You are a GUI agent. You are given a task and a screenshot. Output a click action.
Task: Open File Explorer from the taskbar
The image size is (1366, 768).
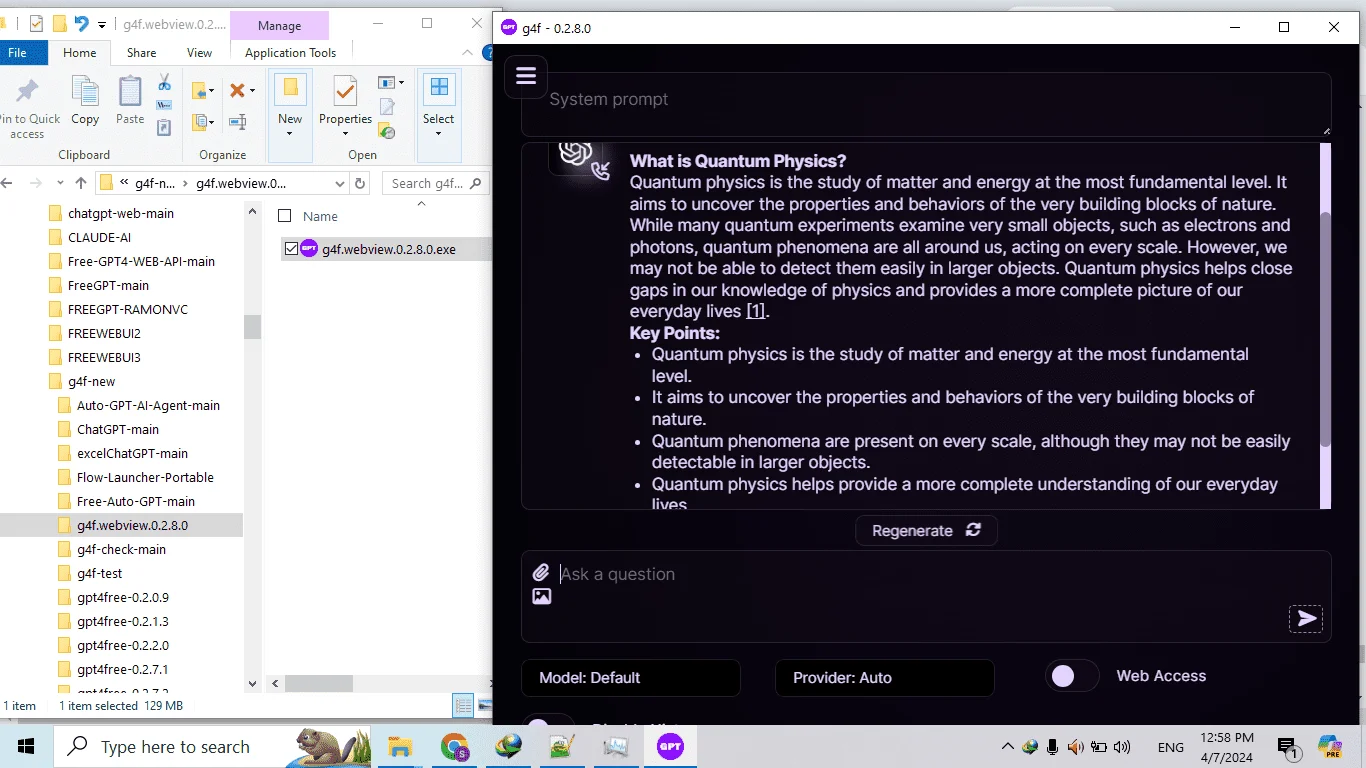[400, 746]
